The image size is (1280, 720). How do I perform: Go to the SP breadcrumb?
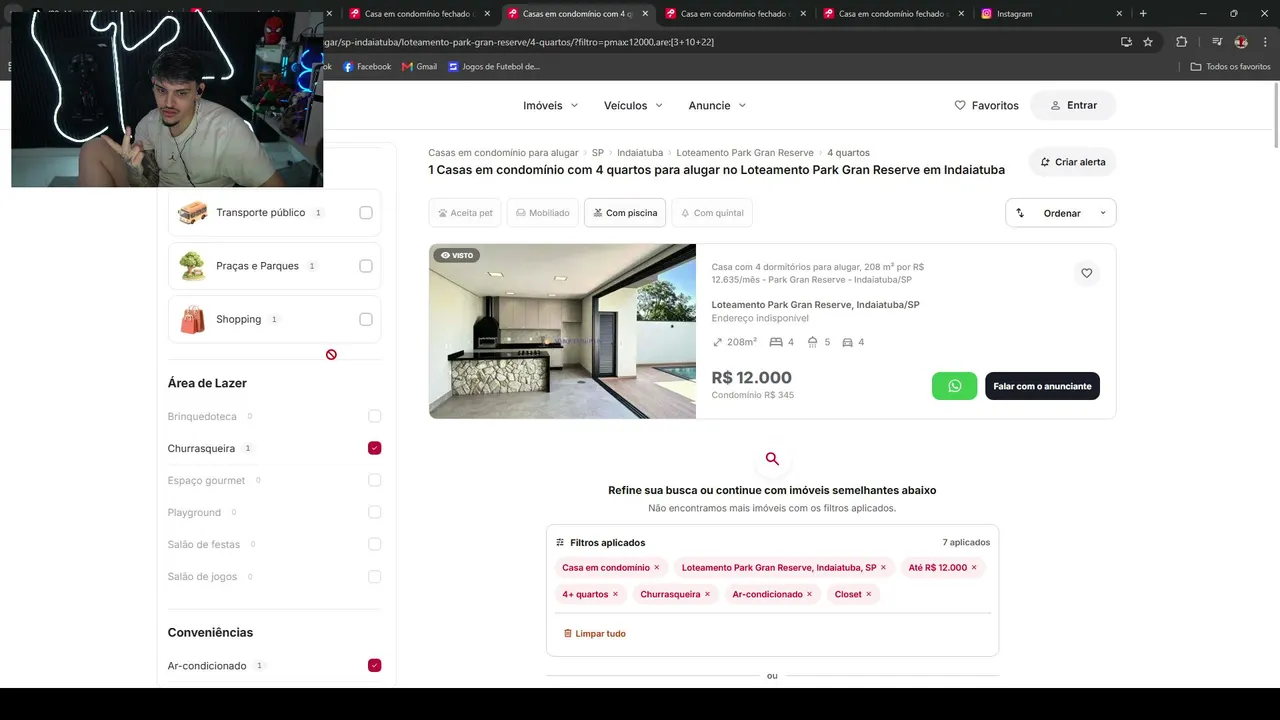pyautogui.click(x=598, y=153)
